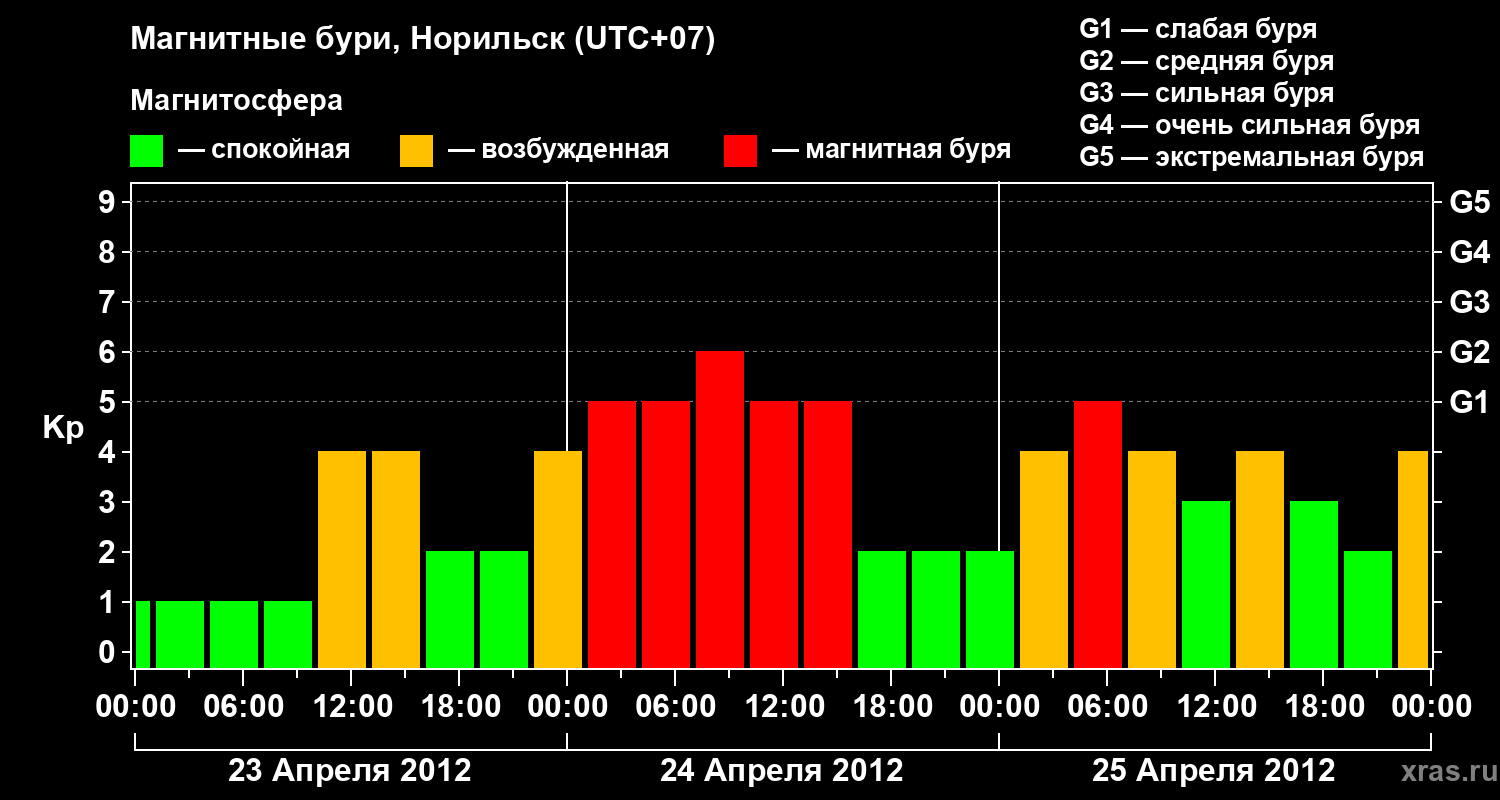Click the right-axis 'G5' level label
The image size is (1500, 800).
(x=1469, y=202)
